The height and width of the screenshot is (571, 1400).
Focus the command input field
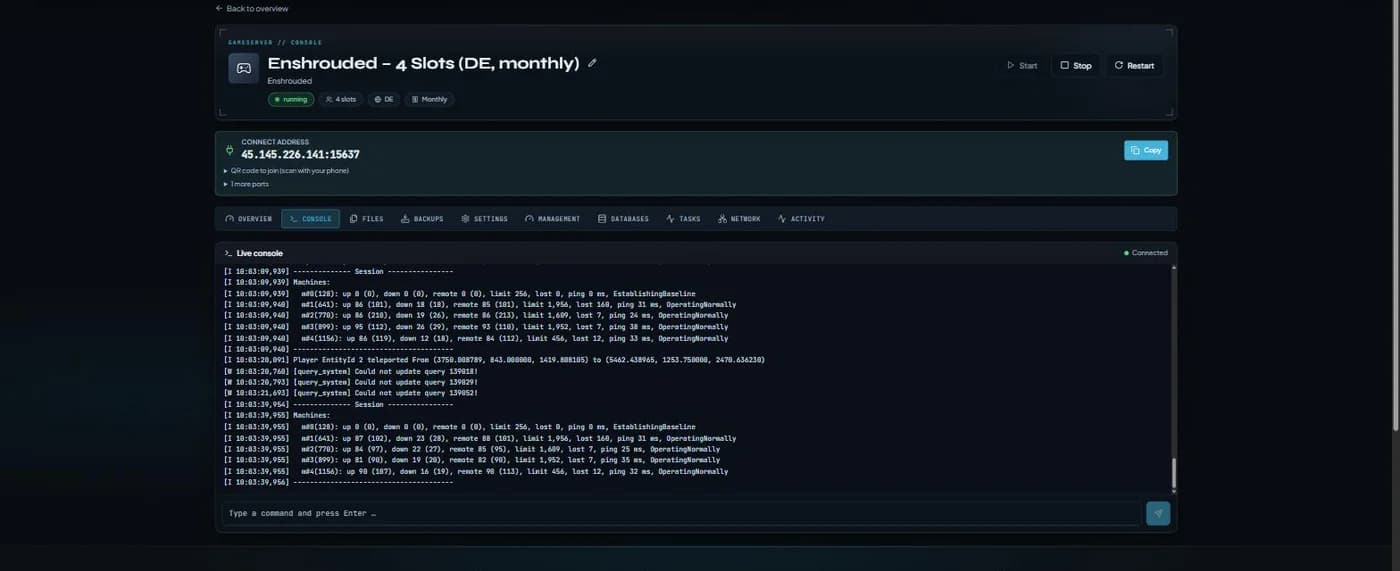pyautogui.click(x=681, y=513)
